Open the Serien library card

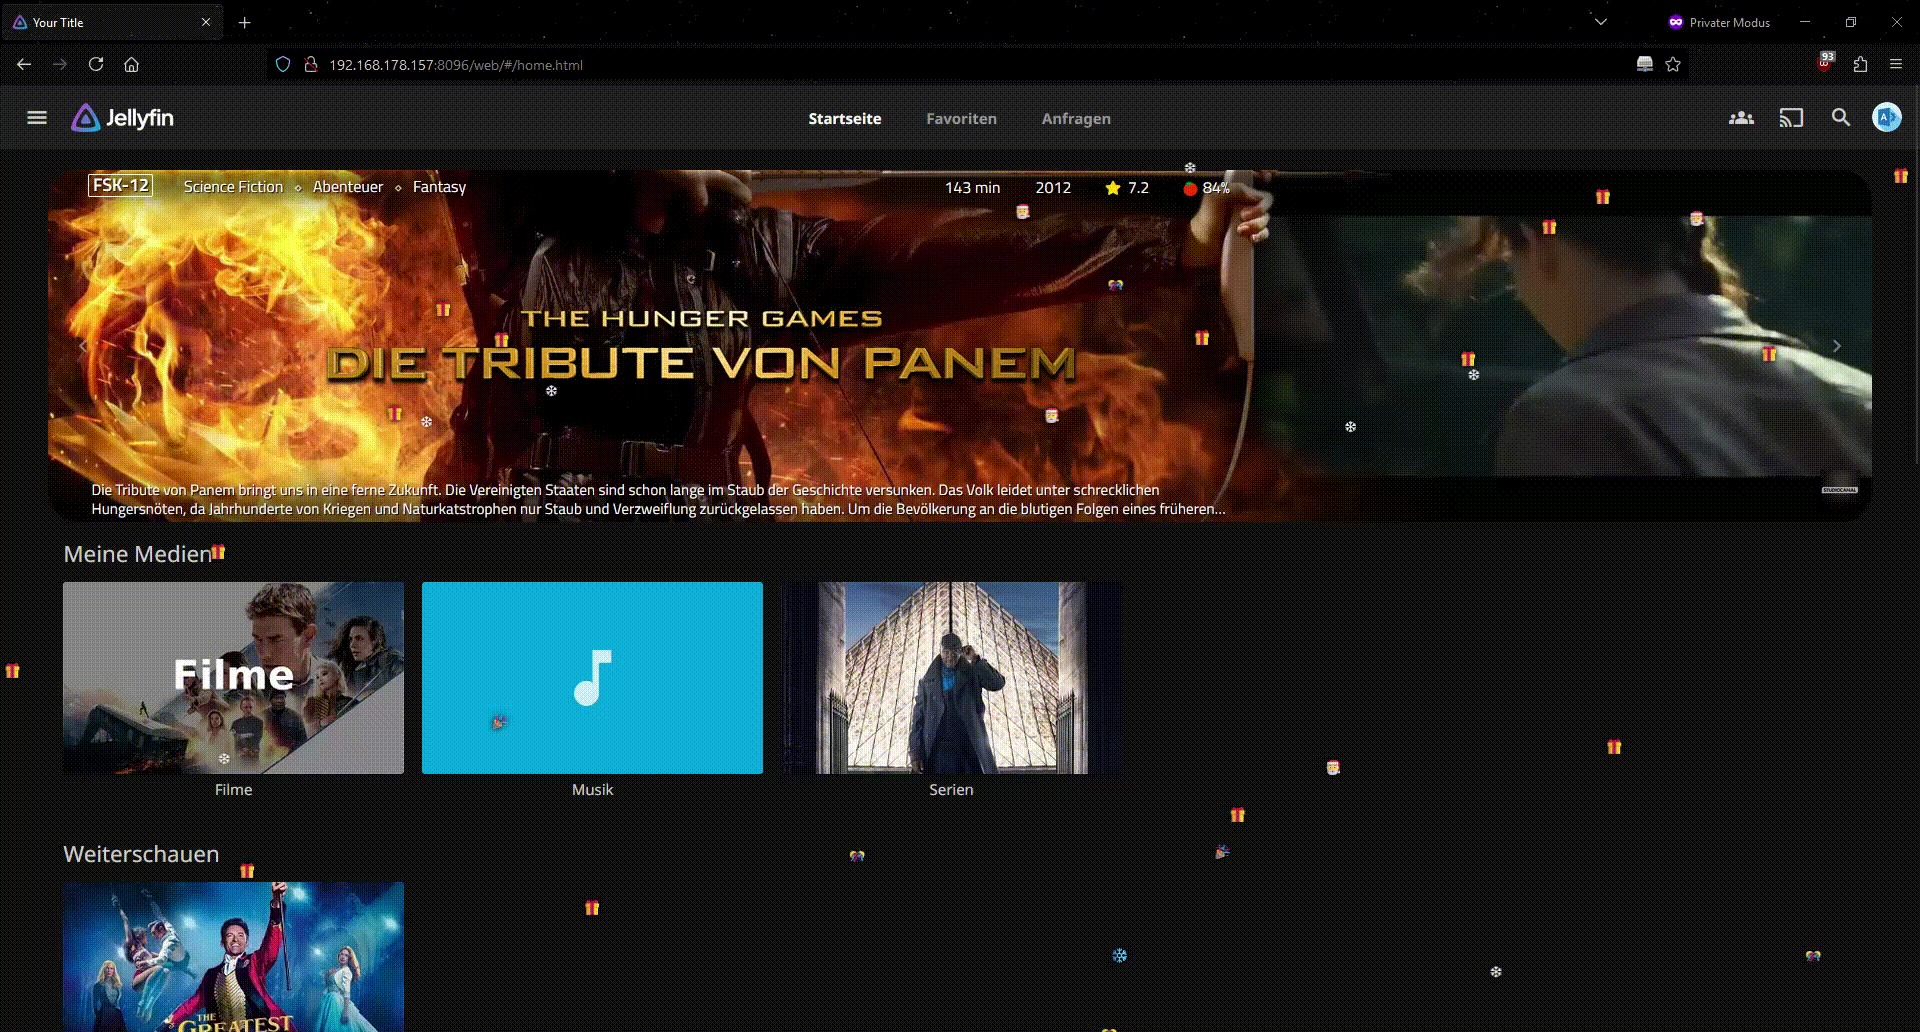pyautogui.click(x=951, y=678)
